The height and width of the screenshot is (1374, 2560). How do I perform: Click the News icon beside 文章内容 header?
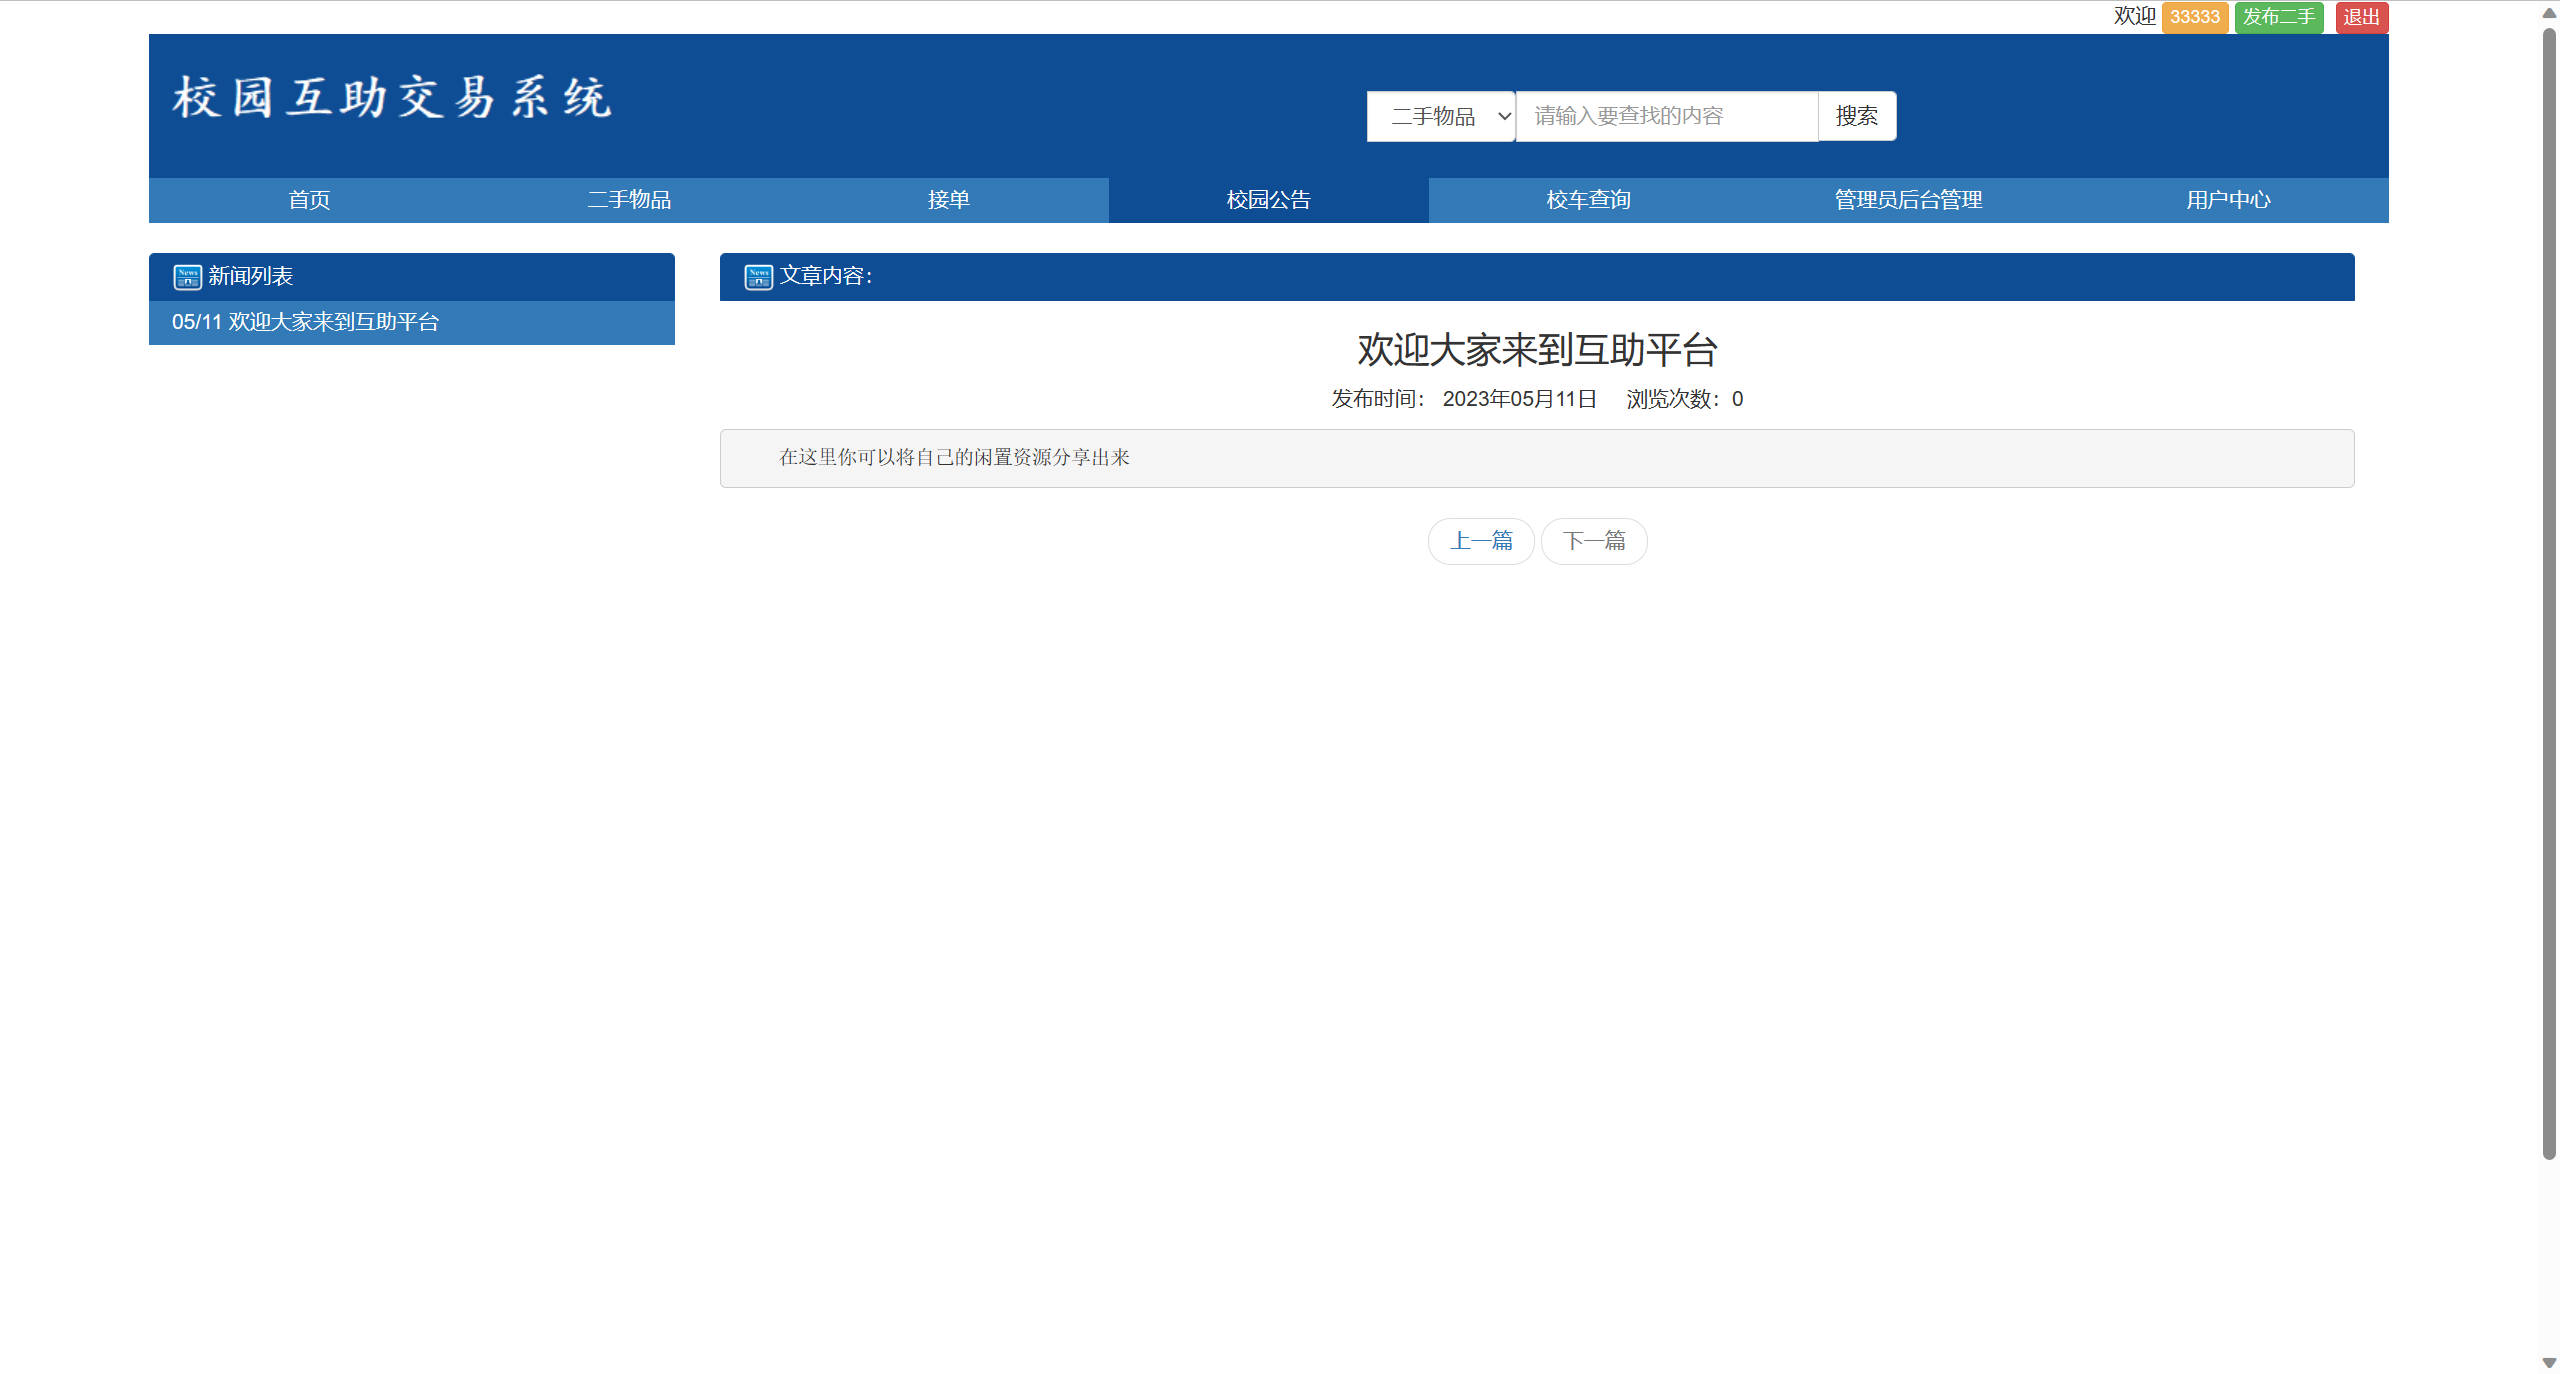click(758, 276)
